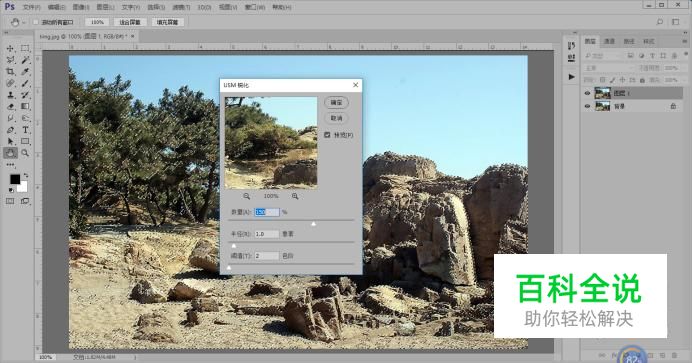The height and width of the screenshot is (363, 692).
Task: Zoom in on USM sharpen preview
Action: click(295, 196)
